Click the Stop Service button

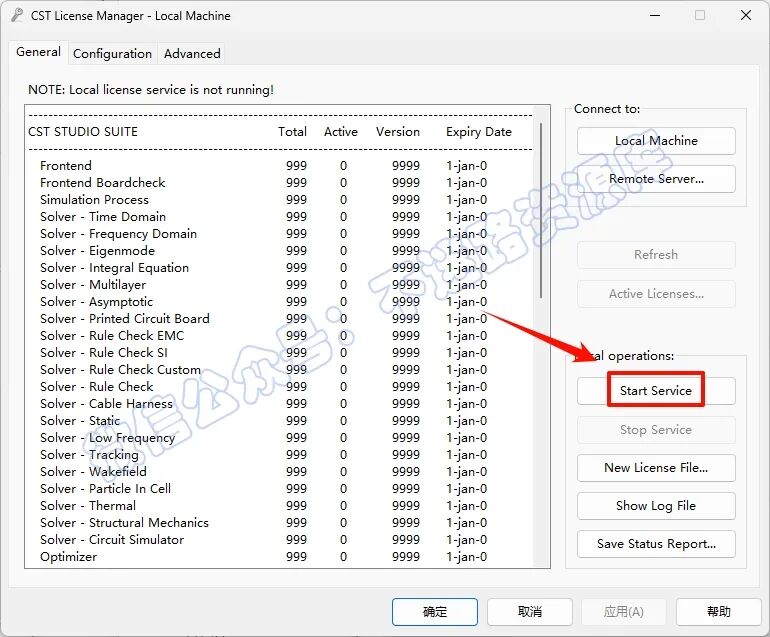click(656, 430)
